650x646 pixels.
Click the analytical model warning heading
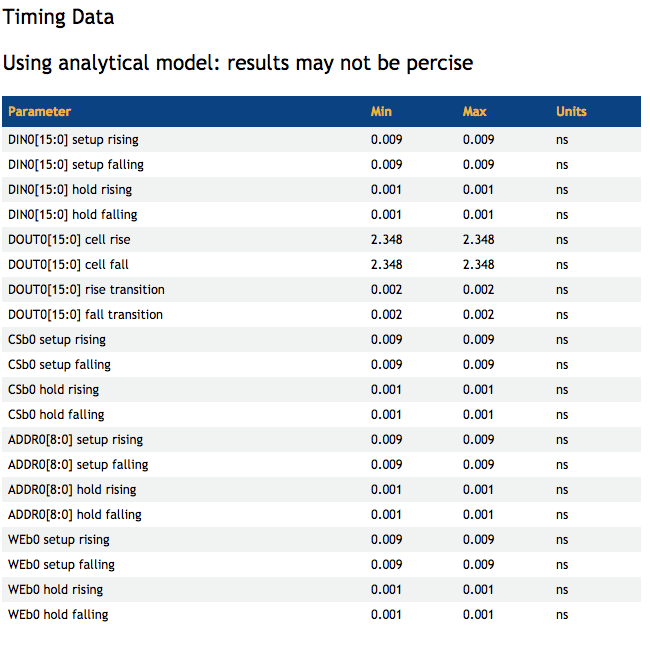[x=238, y=63]
